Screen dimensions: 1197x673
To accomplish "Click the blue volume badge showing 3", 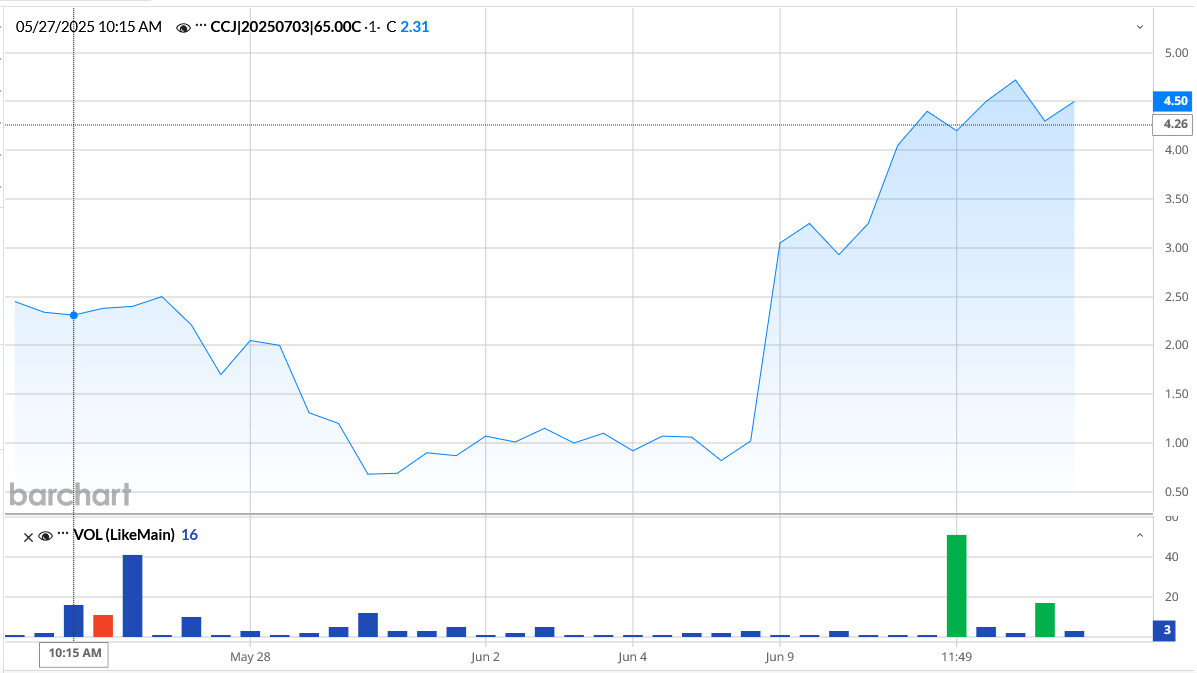I will coord(1163,630).
